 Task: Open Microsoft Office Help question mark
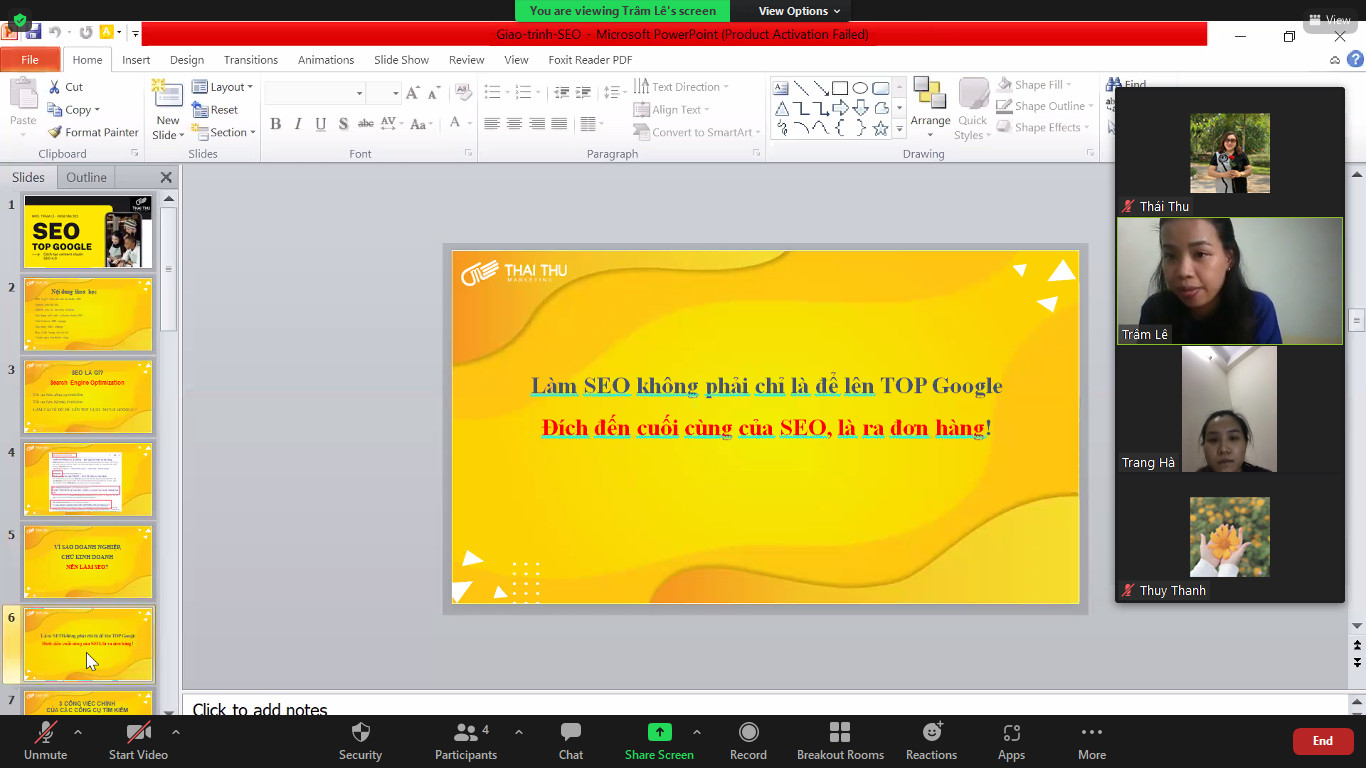(1355, 60)
